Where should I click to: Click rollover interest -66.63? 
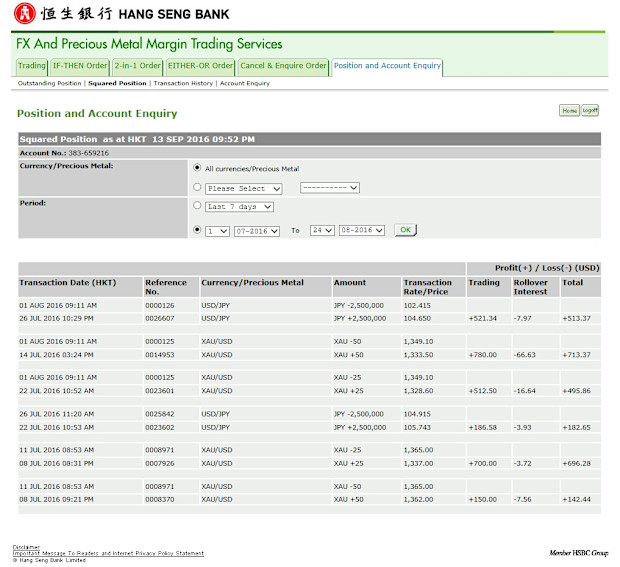pos(524,355)
